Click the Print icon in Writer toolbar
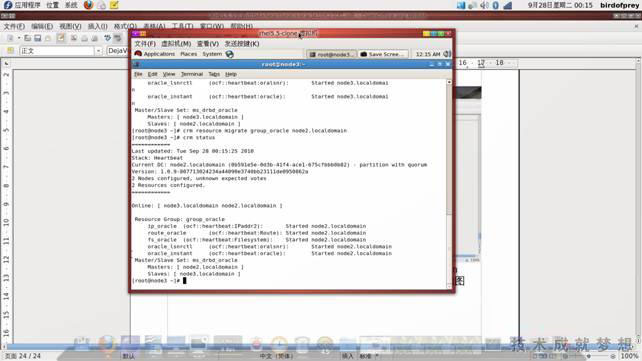The height and width of the screenshot is (361, 642). [x=84, y=38]
